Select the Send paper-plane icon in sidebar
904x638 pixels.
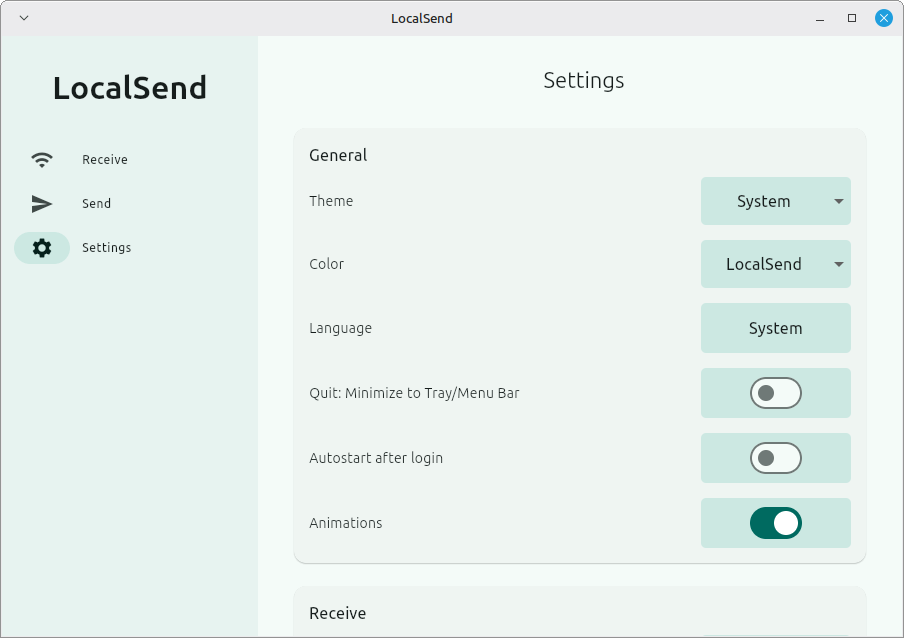coord(41,203)
